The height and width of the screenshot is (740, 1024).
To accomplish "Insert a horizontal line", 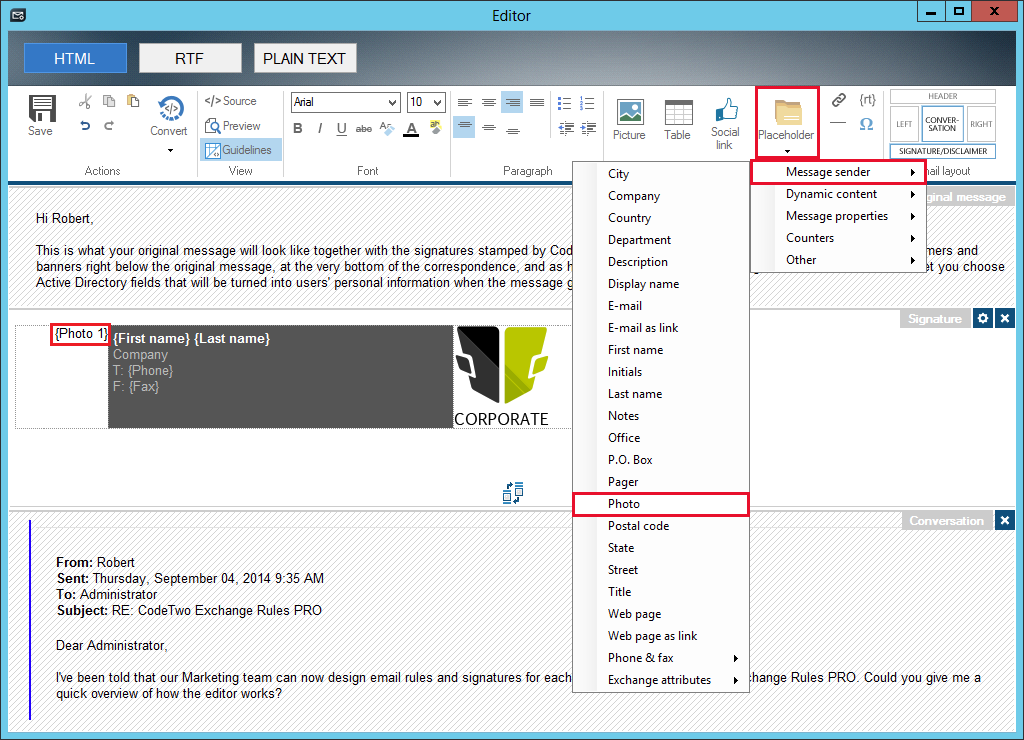I will click(x=839, y=123).
